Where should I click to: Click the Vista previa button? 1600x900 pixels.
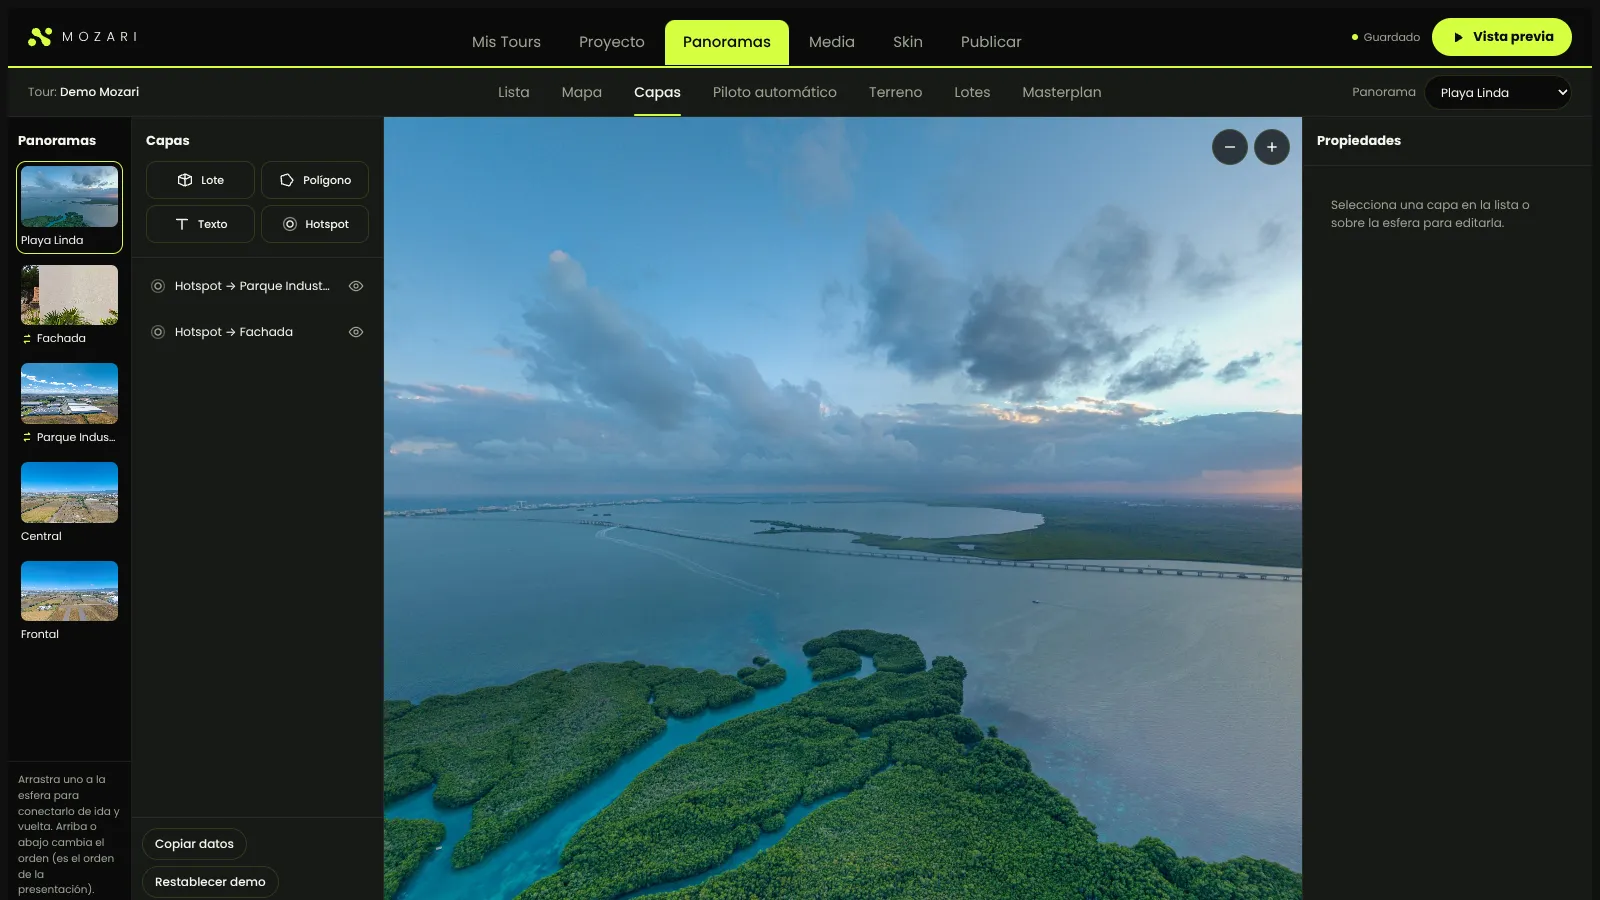tap(1502, 37)
